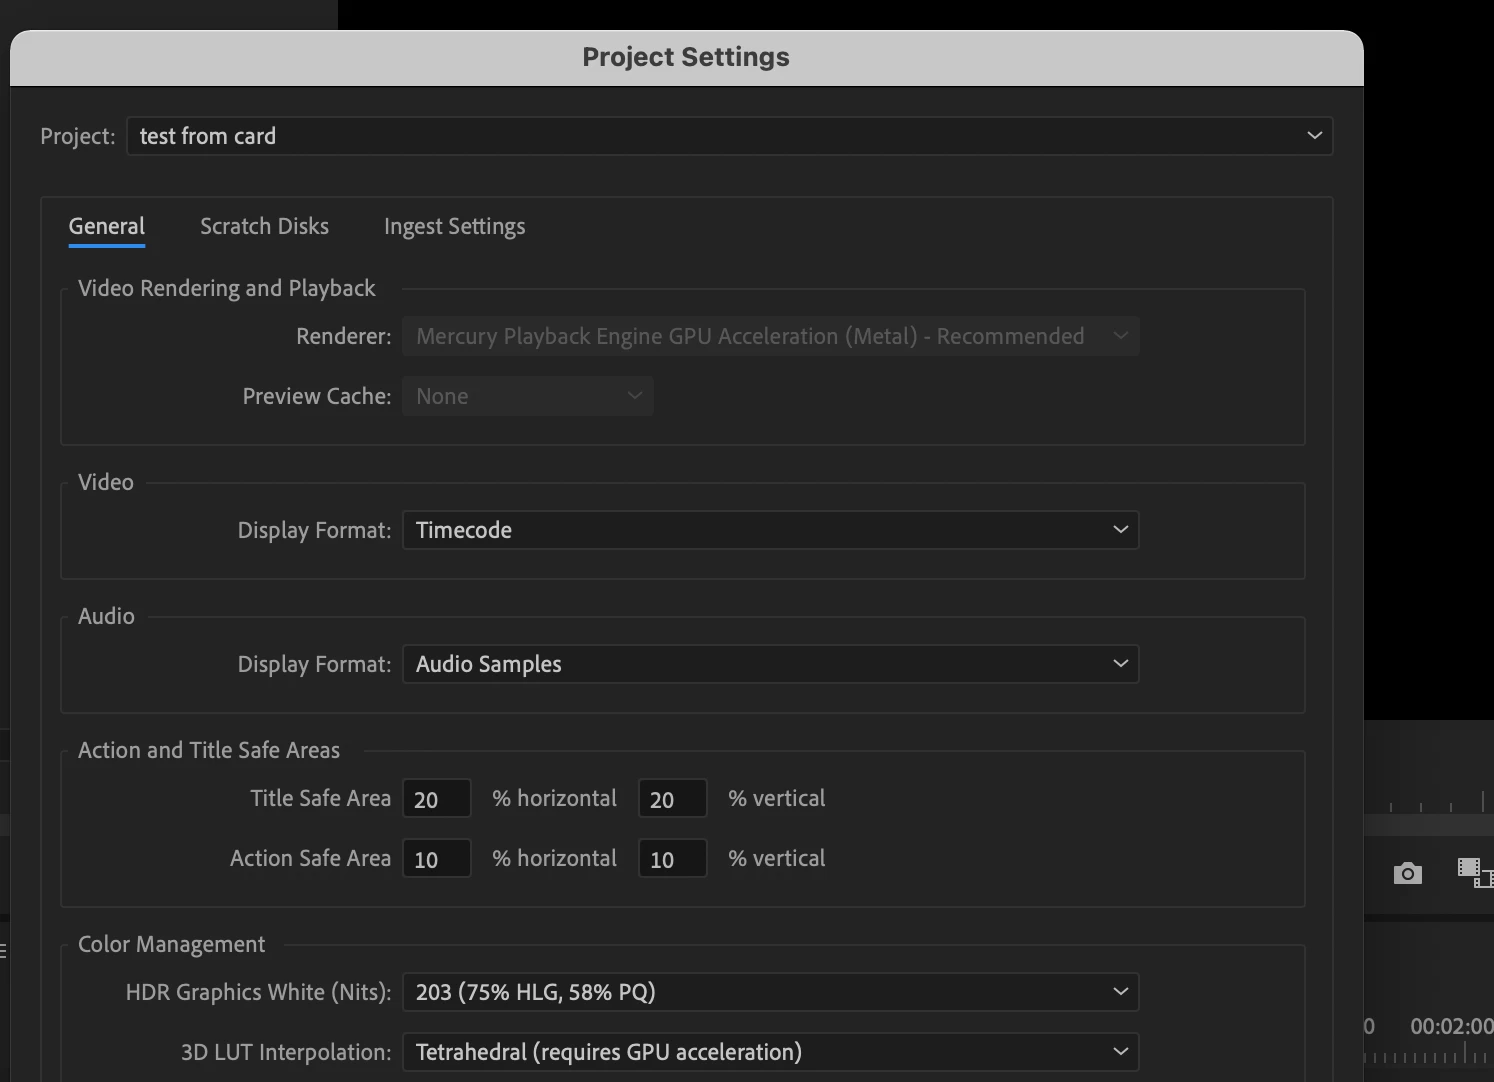Click the Title Safe Area vertical percent field
The image size is (1494, 1082).
click(x=673, y=798)
